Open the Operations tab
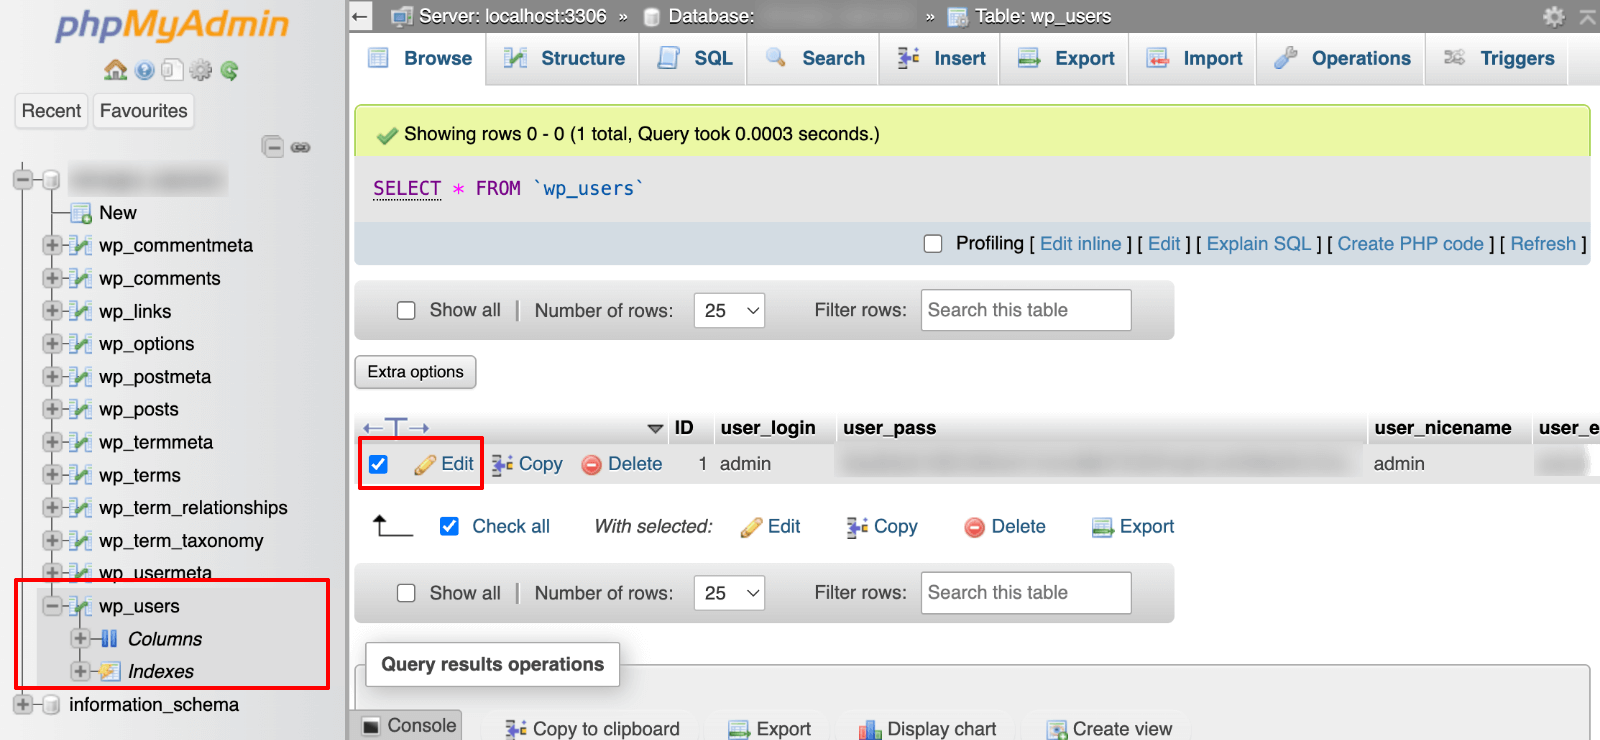 pos(1341,58)
